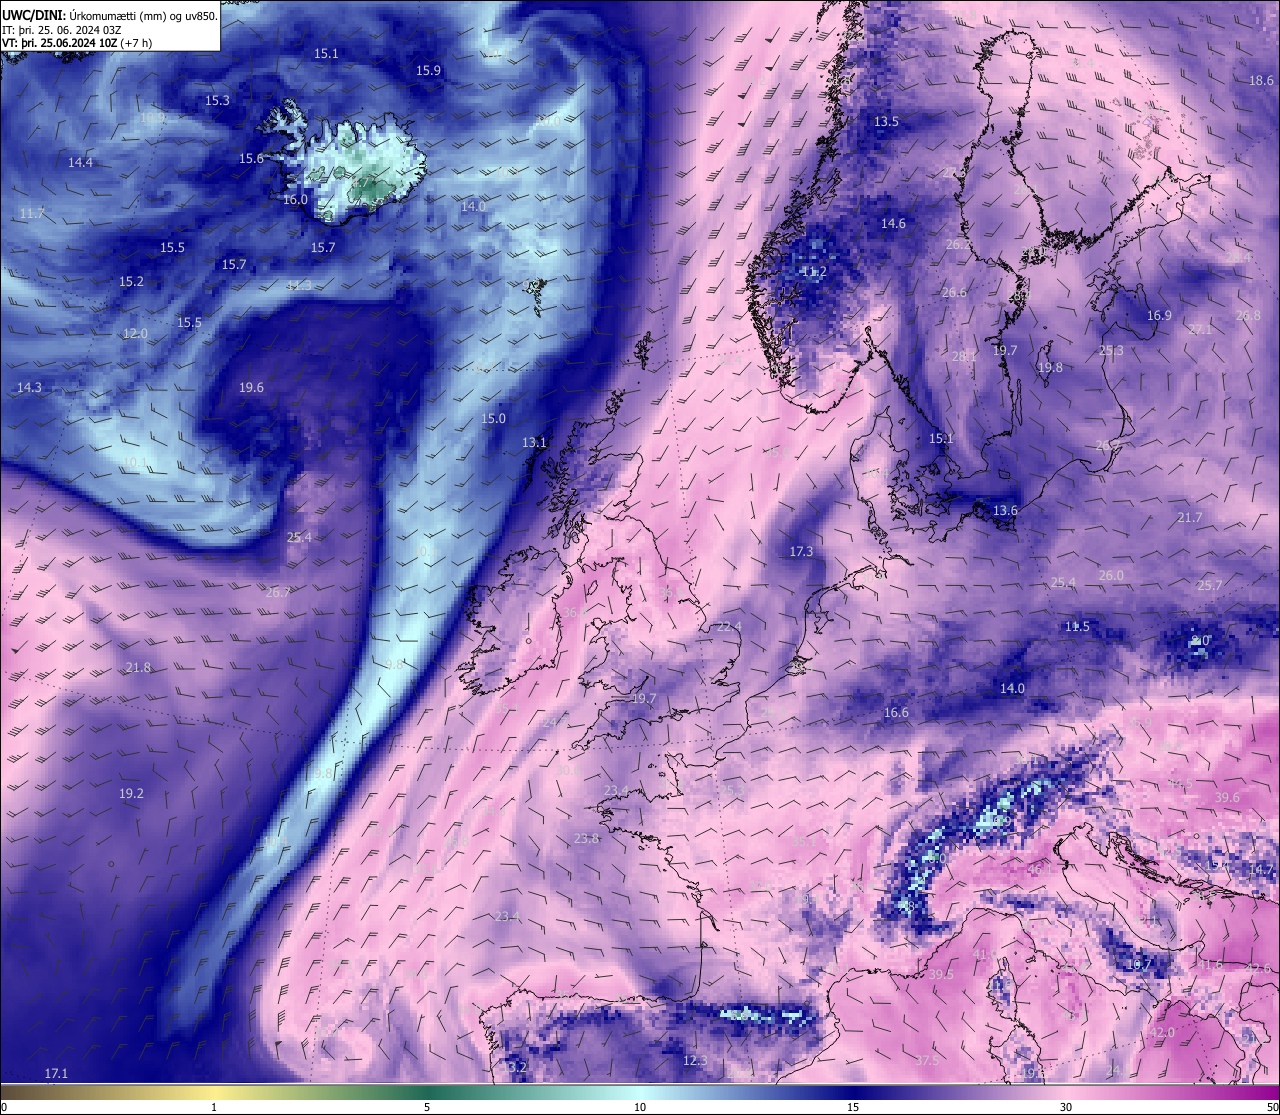
Task: Click the 19.8 value label
Action: tap(1050, 367)
